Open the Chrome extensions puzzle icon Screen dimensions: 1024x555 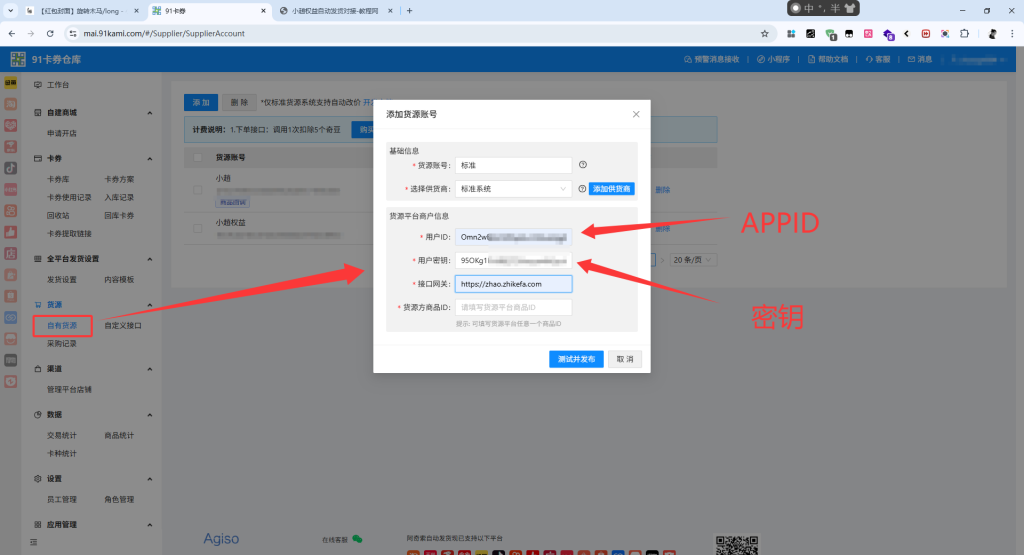[x=964, y=33]
